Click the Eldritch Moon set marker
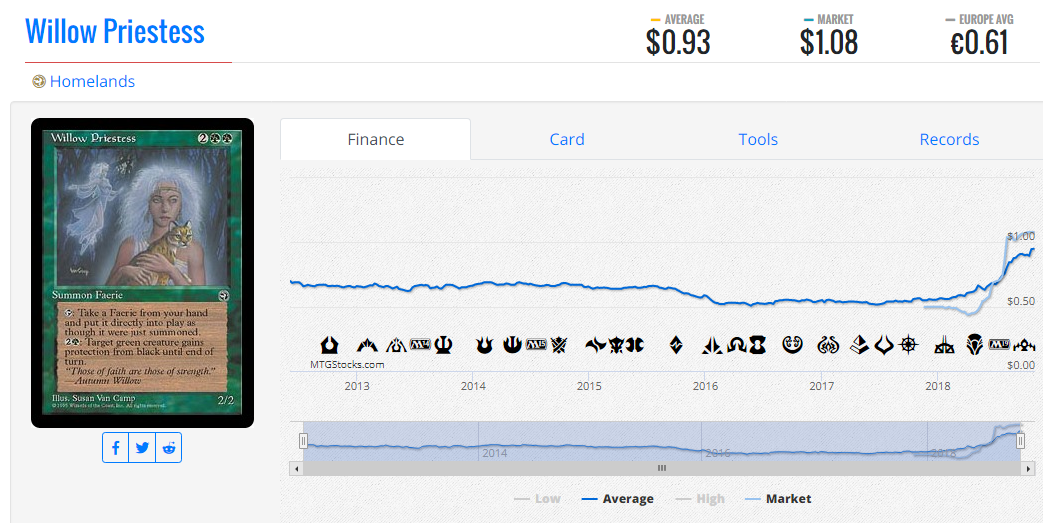Image resolution: width=1043 pixels, height=523 pixels. (758, 345)
